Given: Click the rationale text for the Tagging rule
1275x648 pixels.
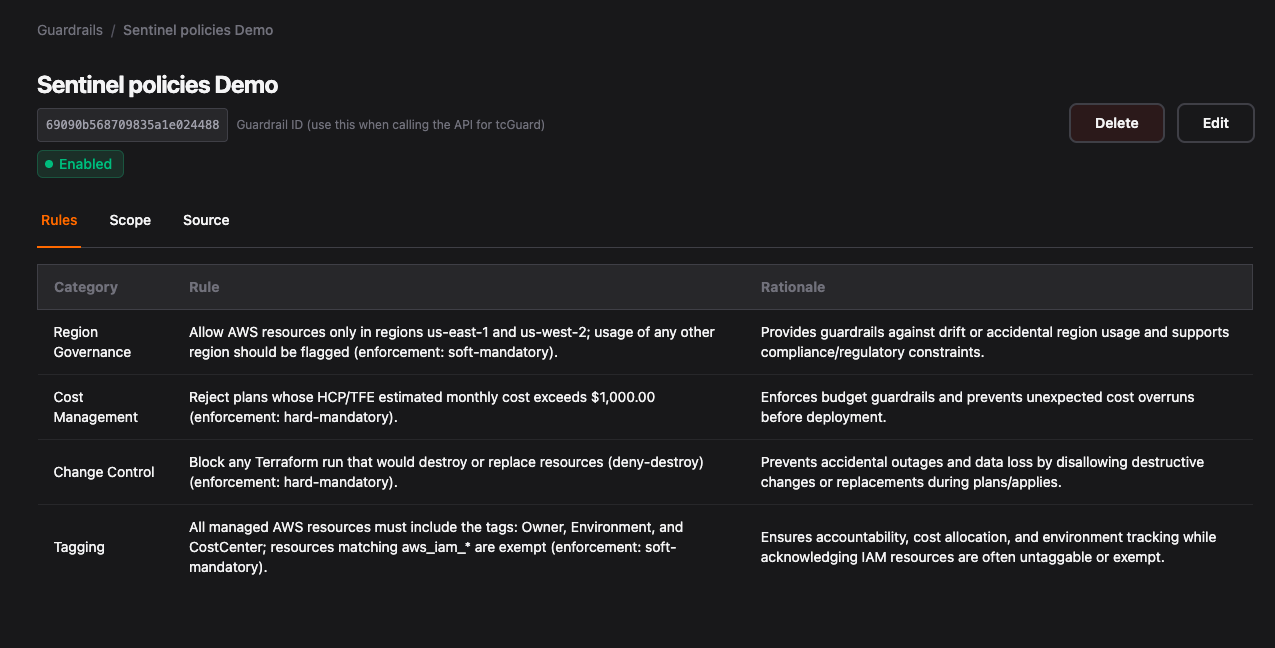Looking at the screenshot, I should click(988, 547).
